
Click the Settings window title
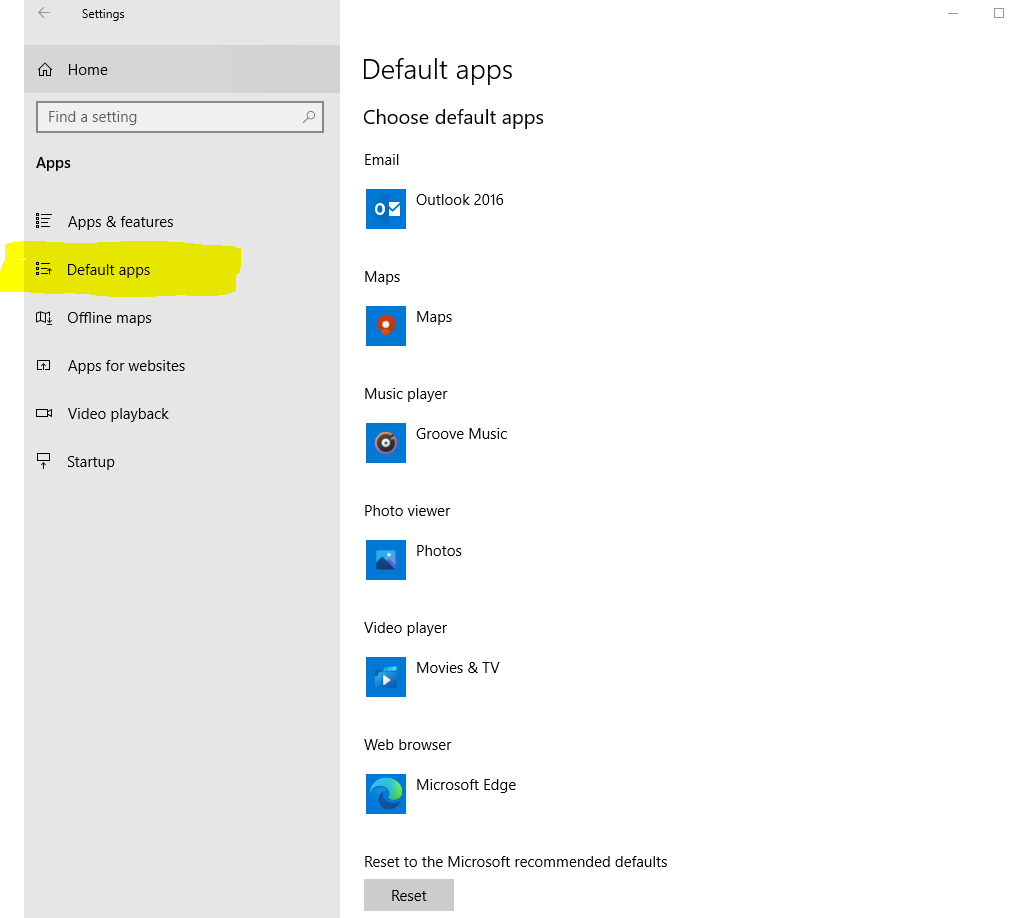point(103,14)
